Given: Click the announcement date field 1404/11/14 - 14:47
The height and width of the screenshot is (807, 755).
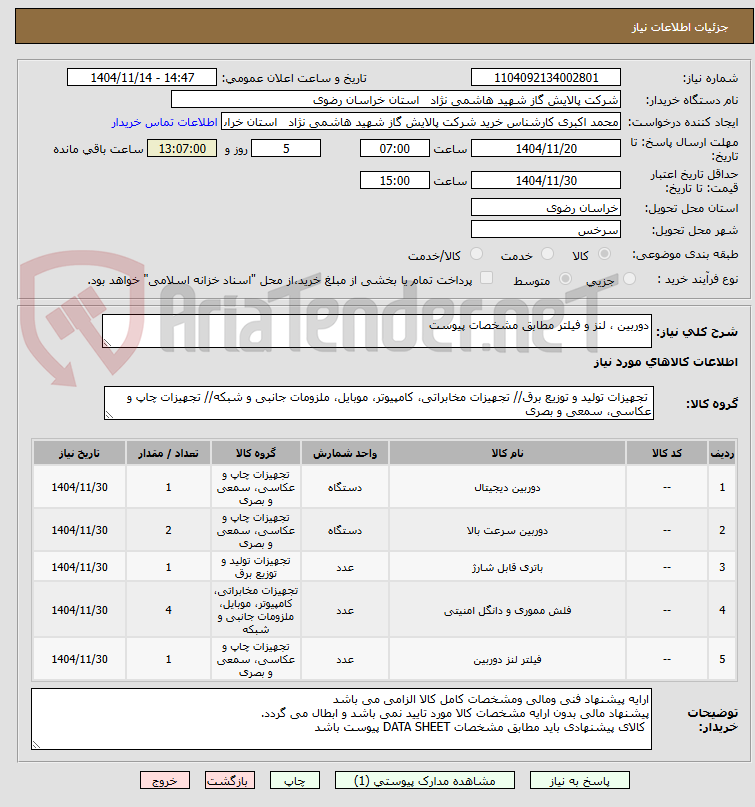Looking at the screenshot, I should (x=142, y=78).
